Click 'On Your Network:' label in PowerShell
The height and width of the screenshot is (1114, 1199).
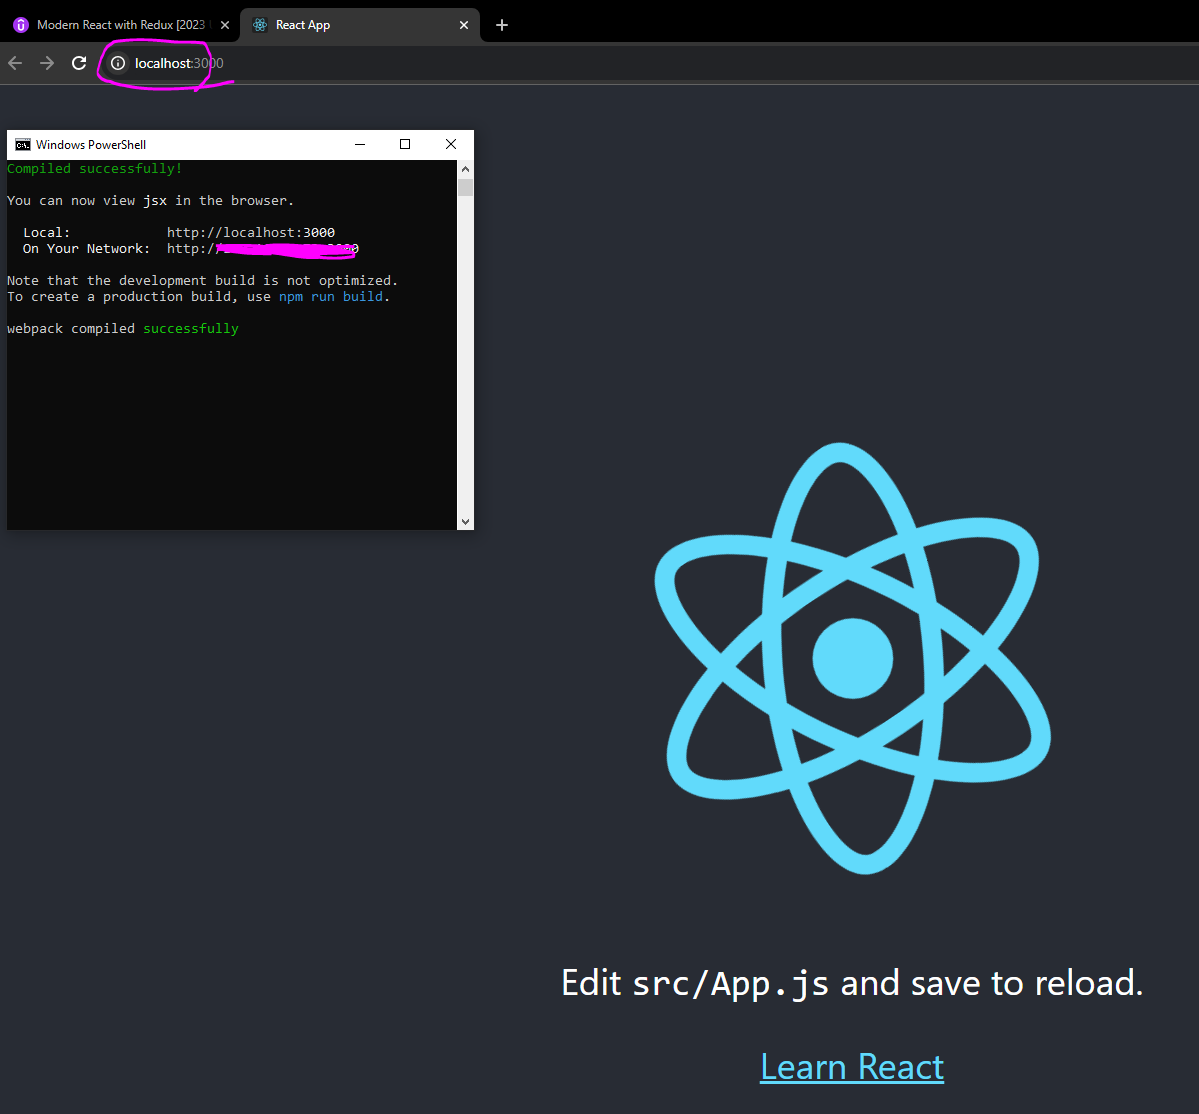coord(86,248)
